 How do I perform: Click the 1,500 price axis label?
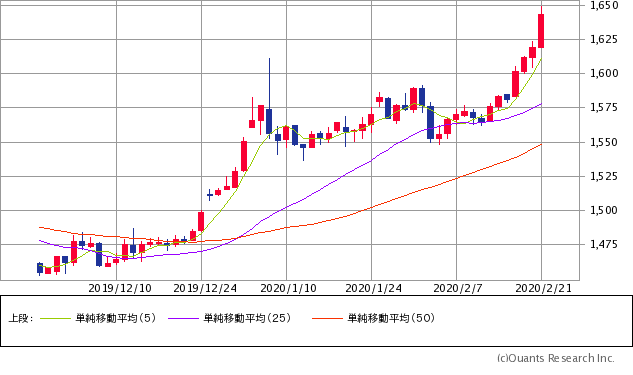coord(604,210)
